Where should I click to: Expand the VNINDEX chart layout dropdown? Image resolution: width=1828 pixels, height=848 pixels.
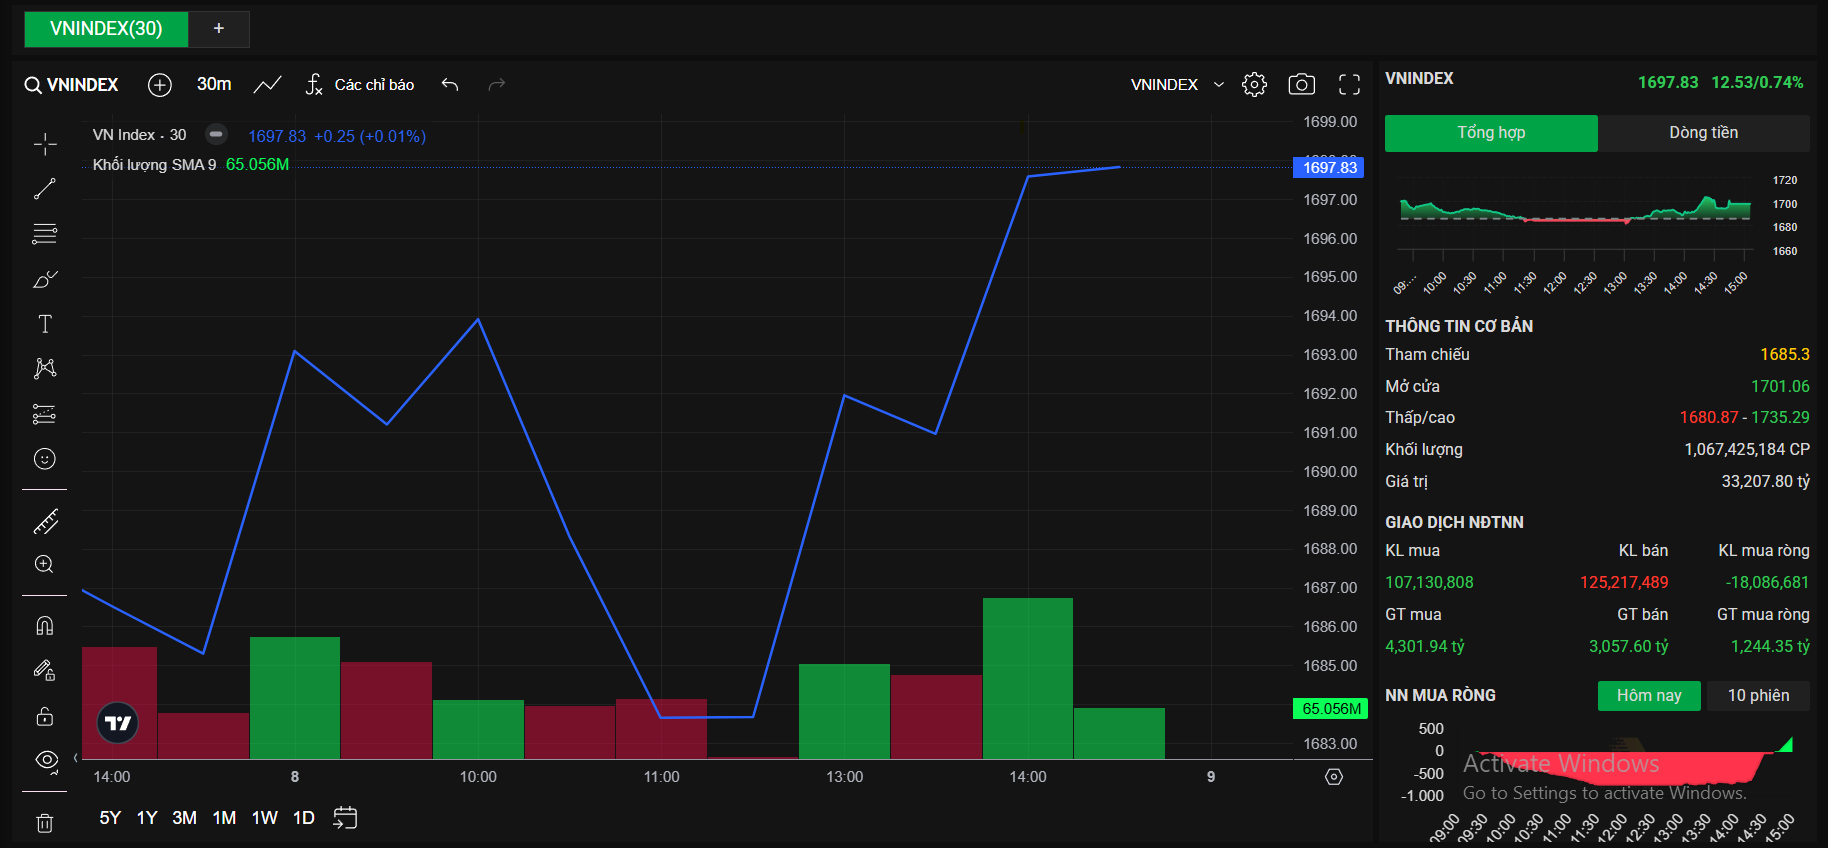pos(1177,85)
